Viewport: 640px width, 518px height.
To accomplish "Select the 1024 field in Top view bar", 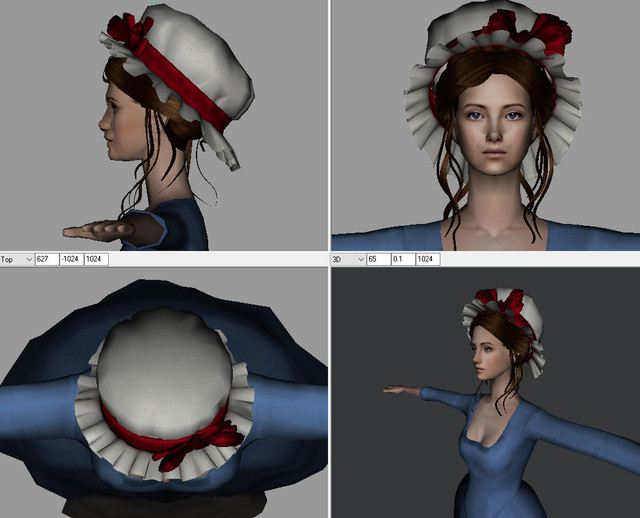I will pos(96,259).
